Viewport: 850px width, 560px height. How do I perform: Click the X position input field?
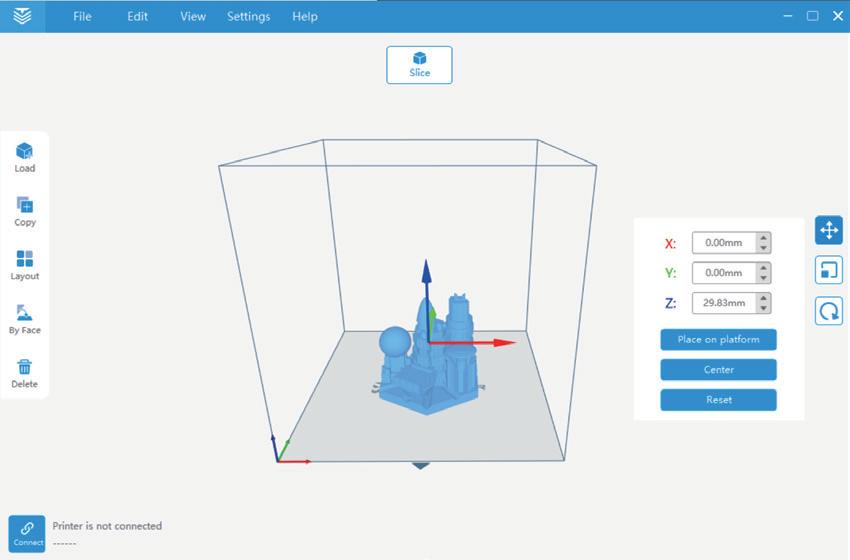(x=724, y=243)
